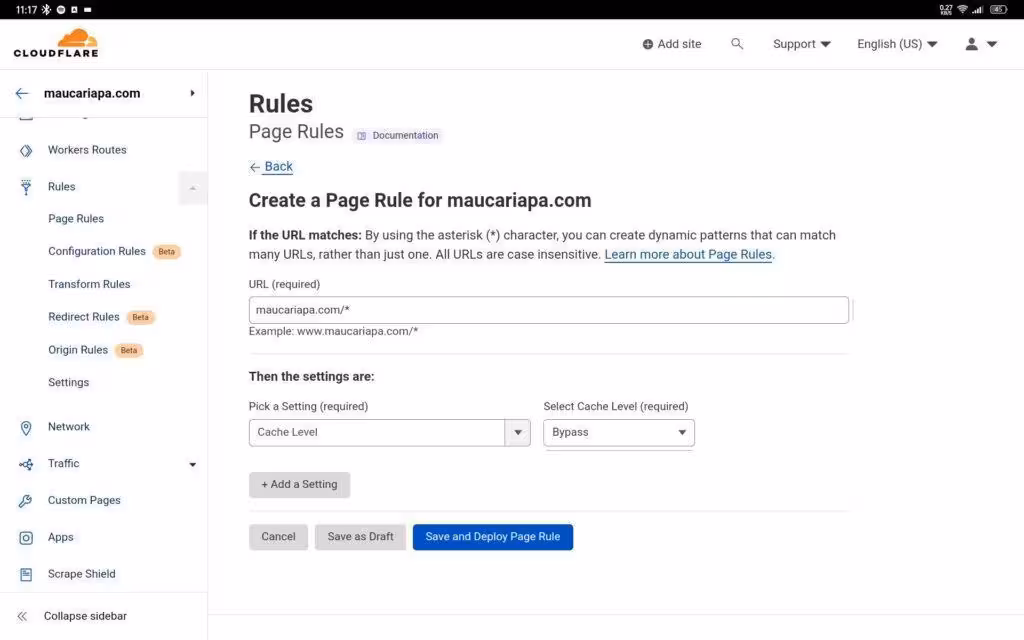
Task: Click the maucariapa.com site name
Action: point(92,93)
